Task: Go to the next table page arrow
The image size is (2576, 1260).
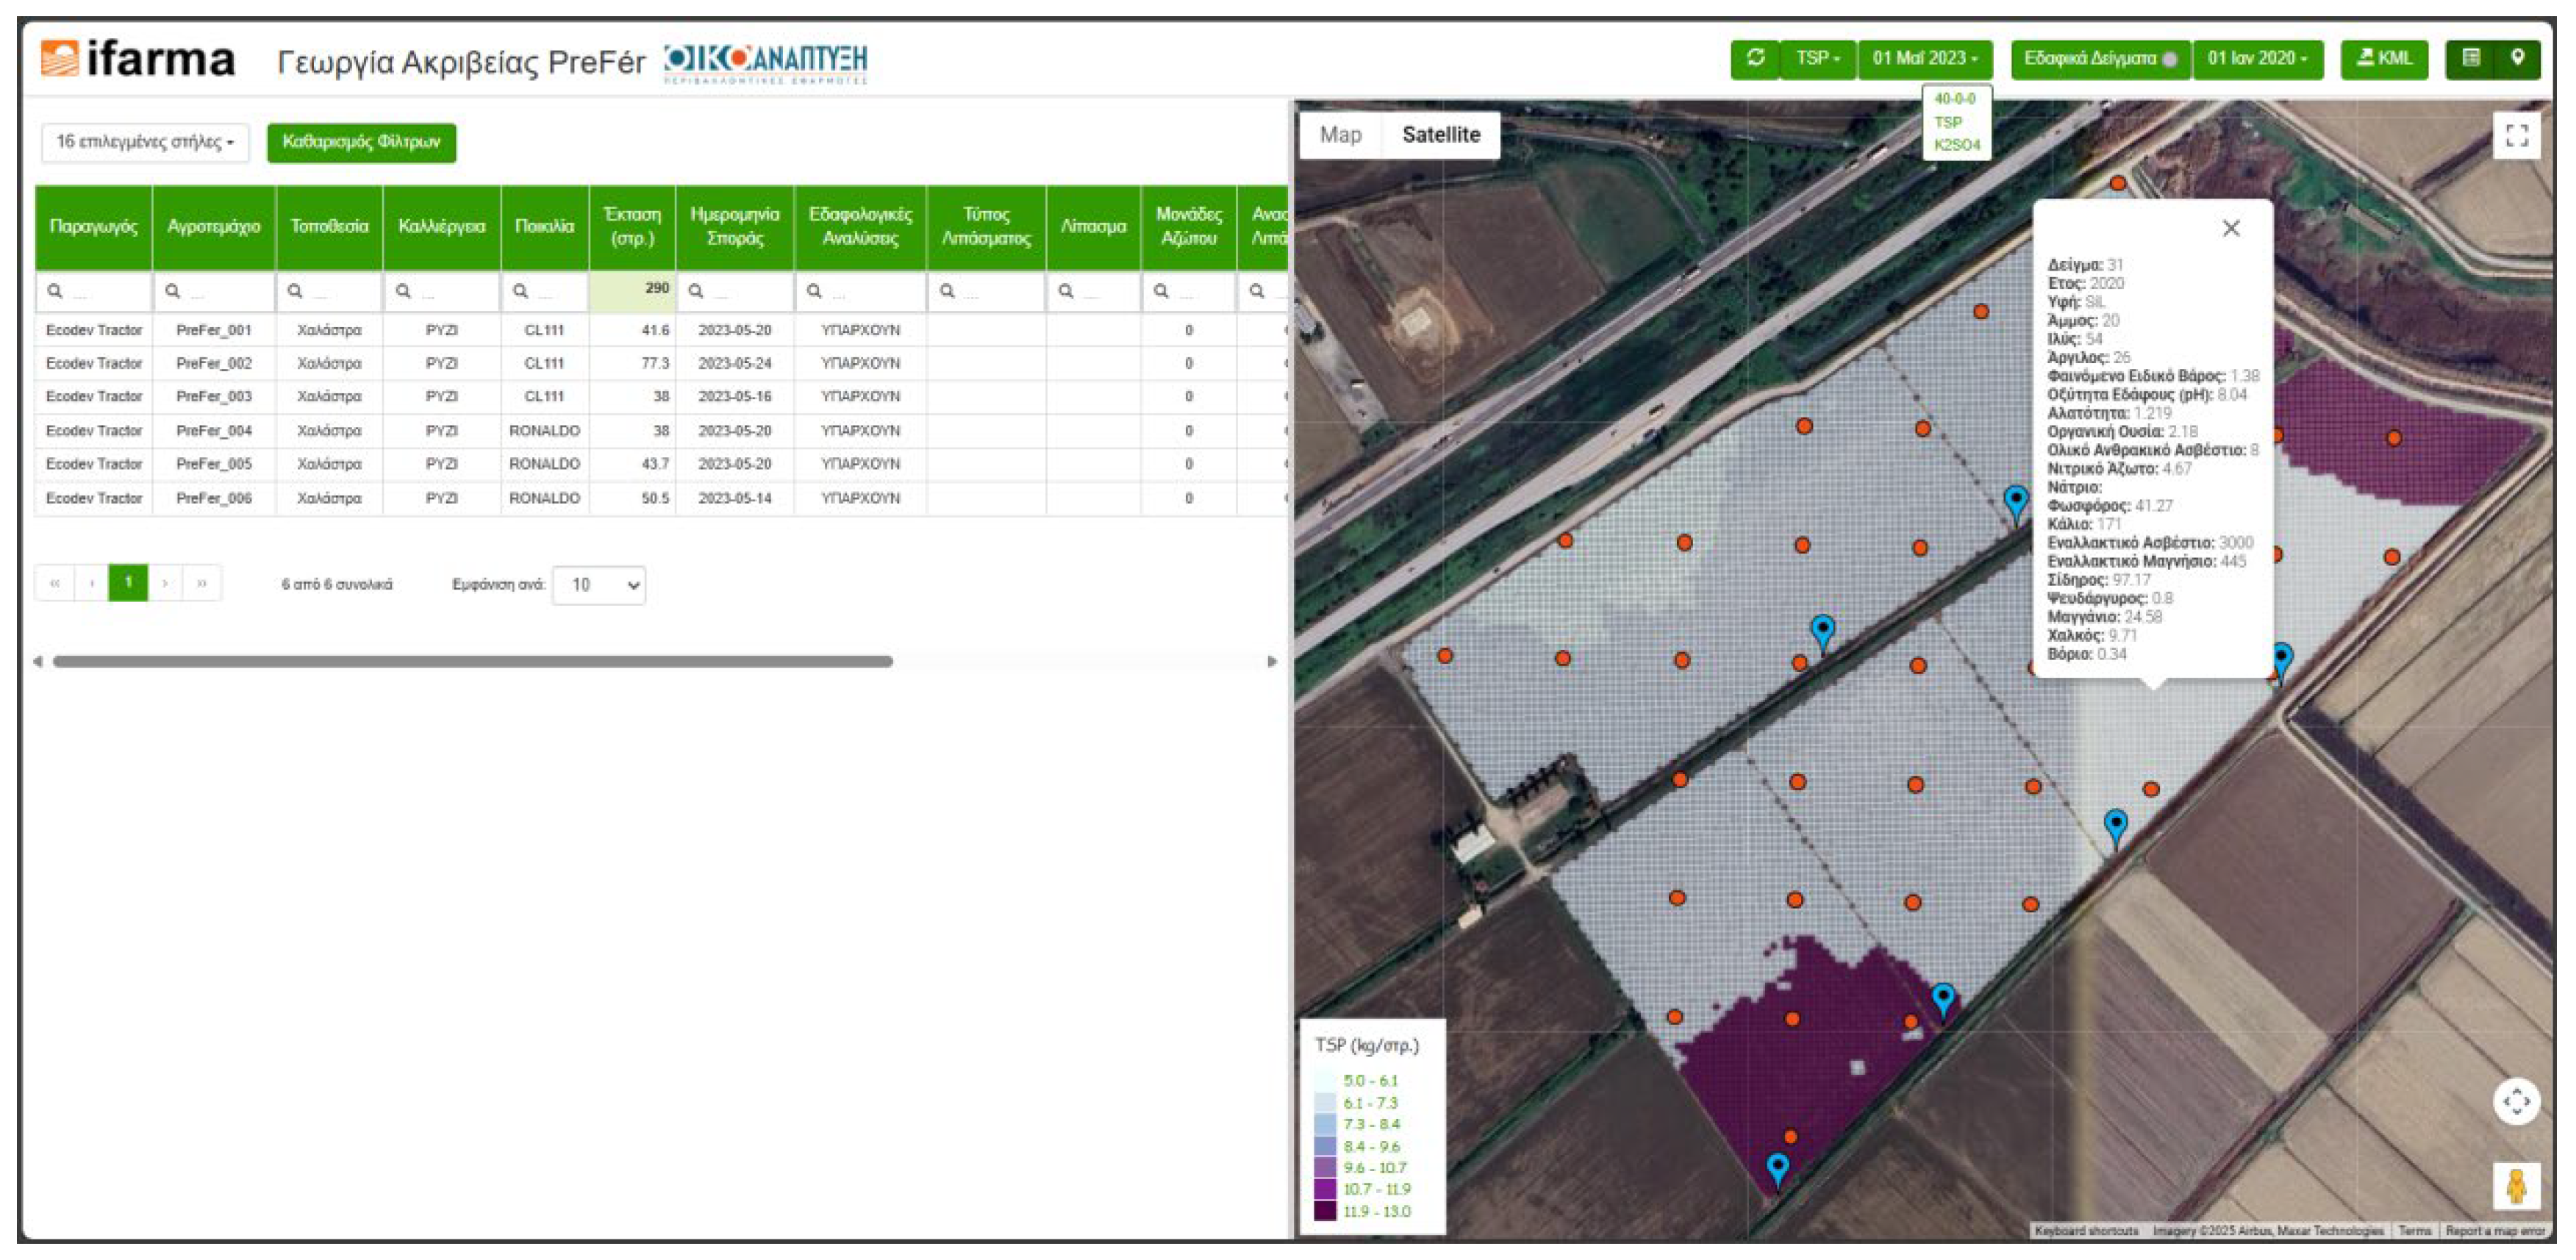Action: click(x=165, y=583)
